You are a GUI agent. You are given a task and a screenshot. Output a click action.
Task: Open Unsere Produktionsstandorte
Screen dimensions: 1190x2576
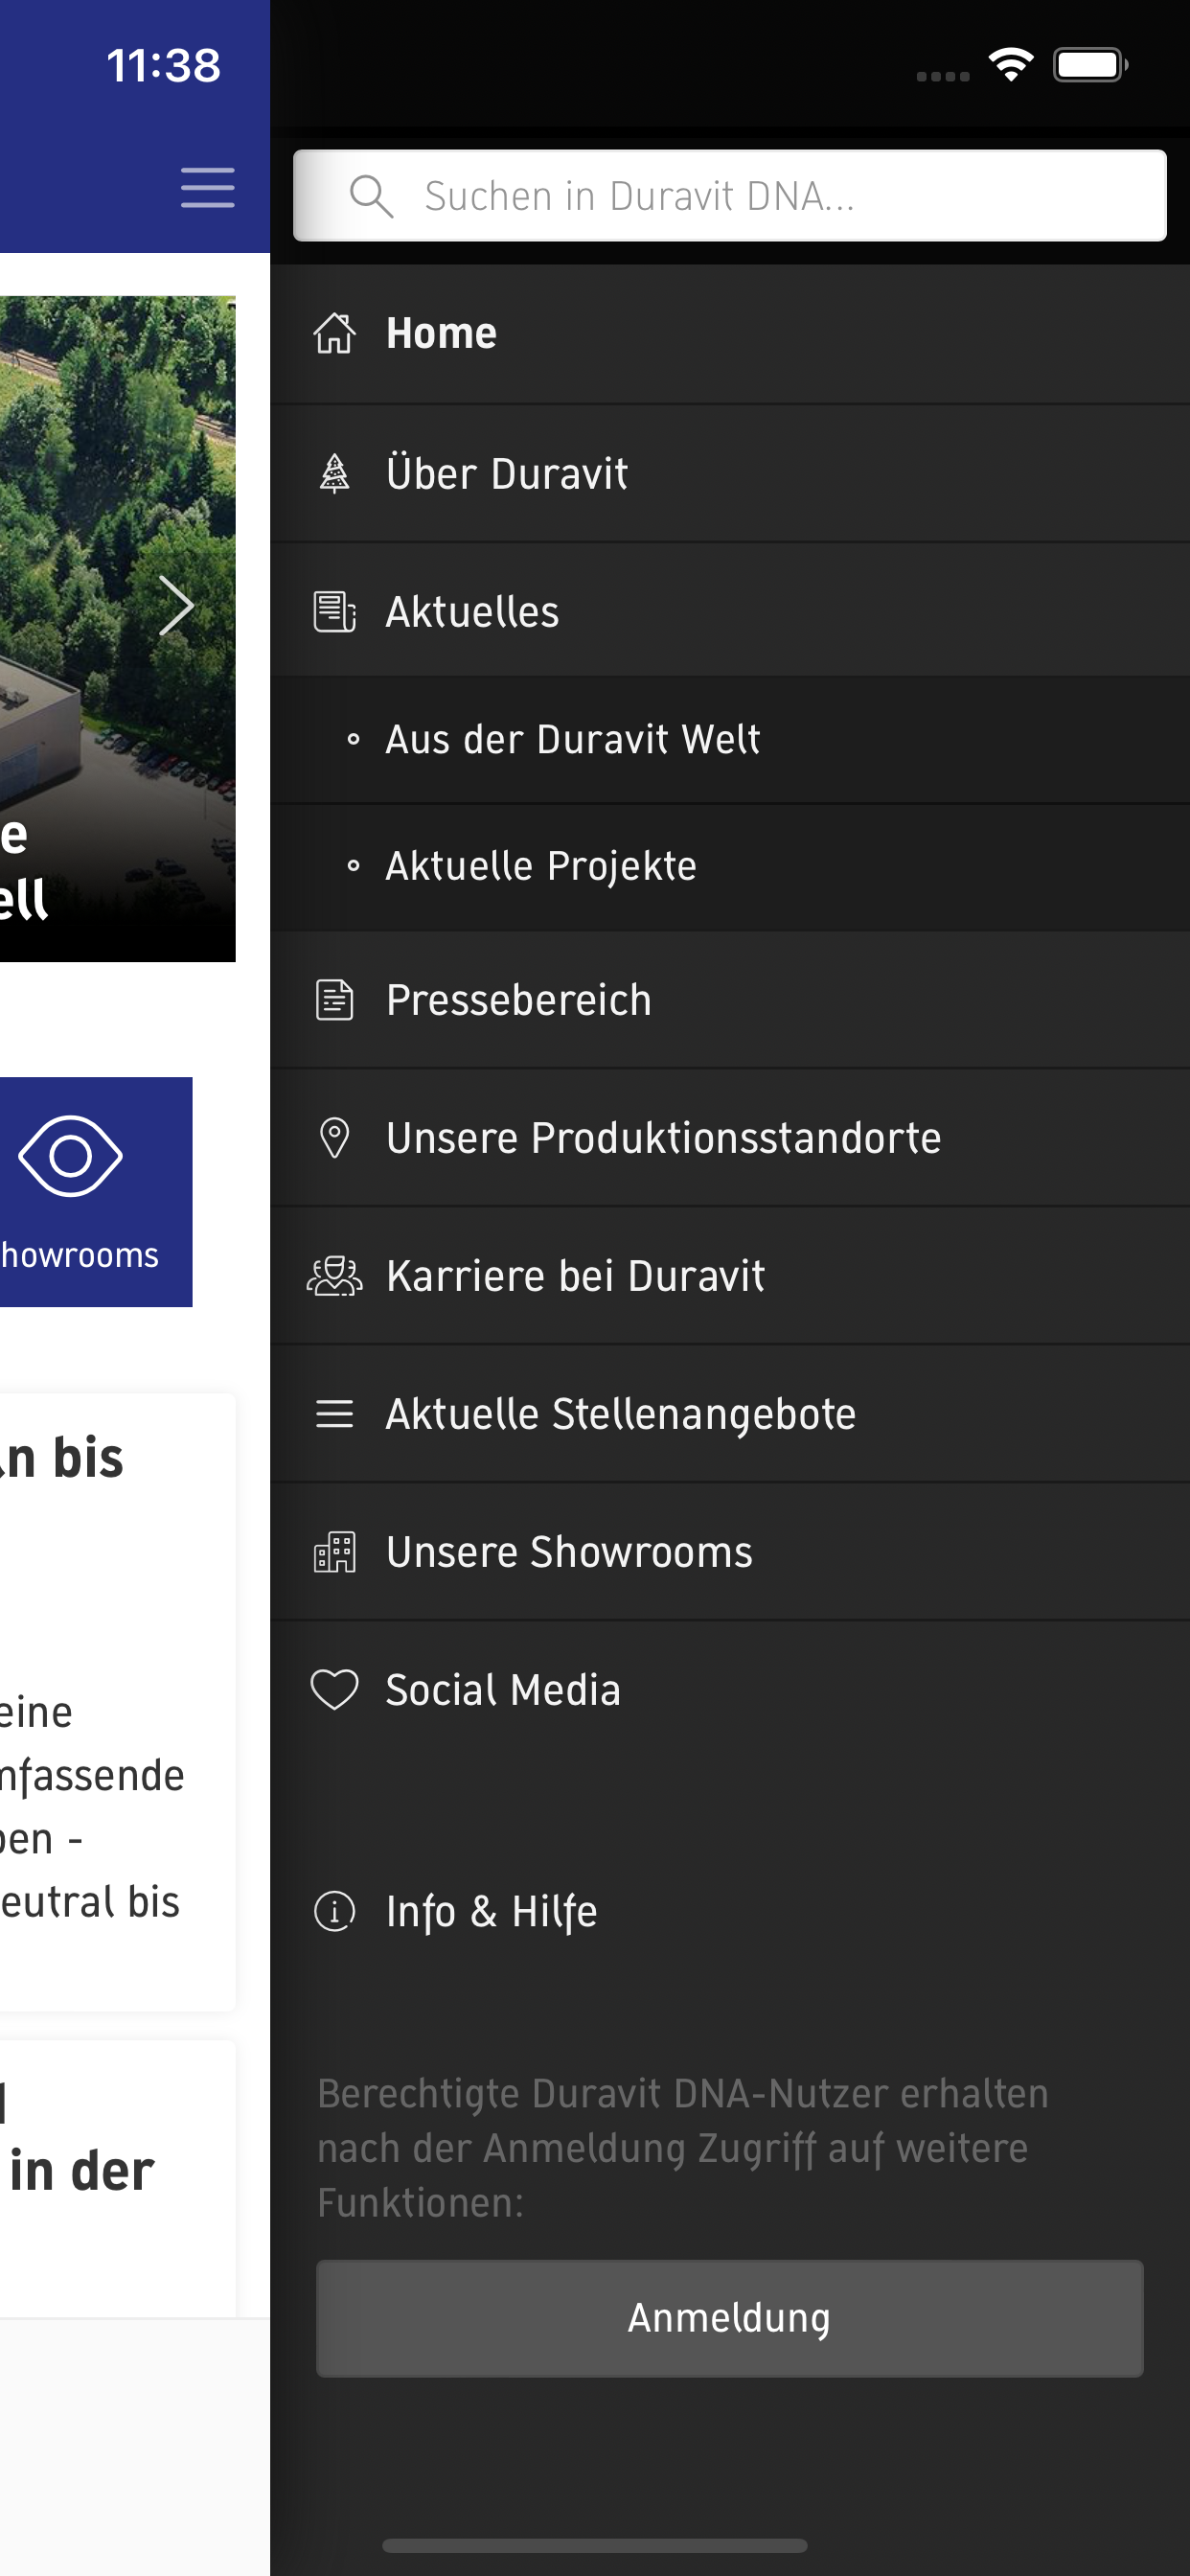[729, 1138]
